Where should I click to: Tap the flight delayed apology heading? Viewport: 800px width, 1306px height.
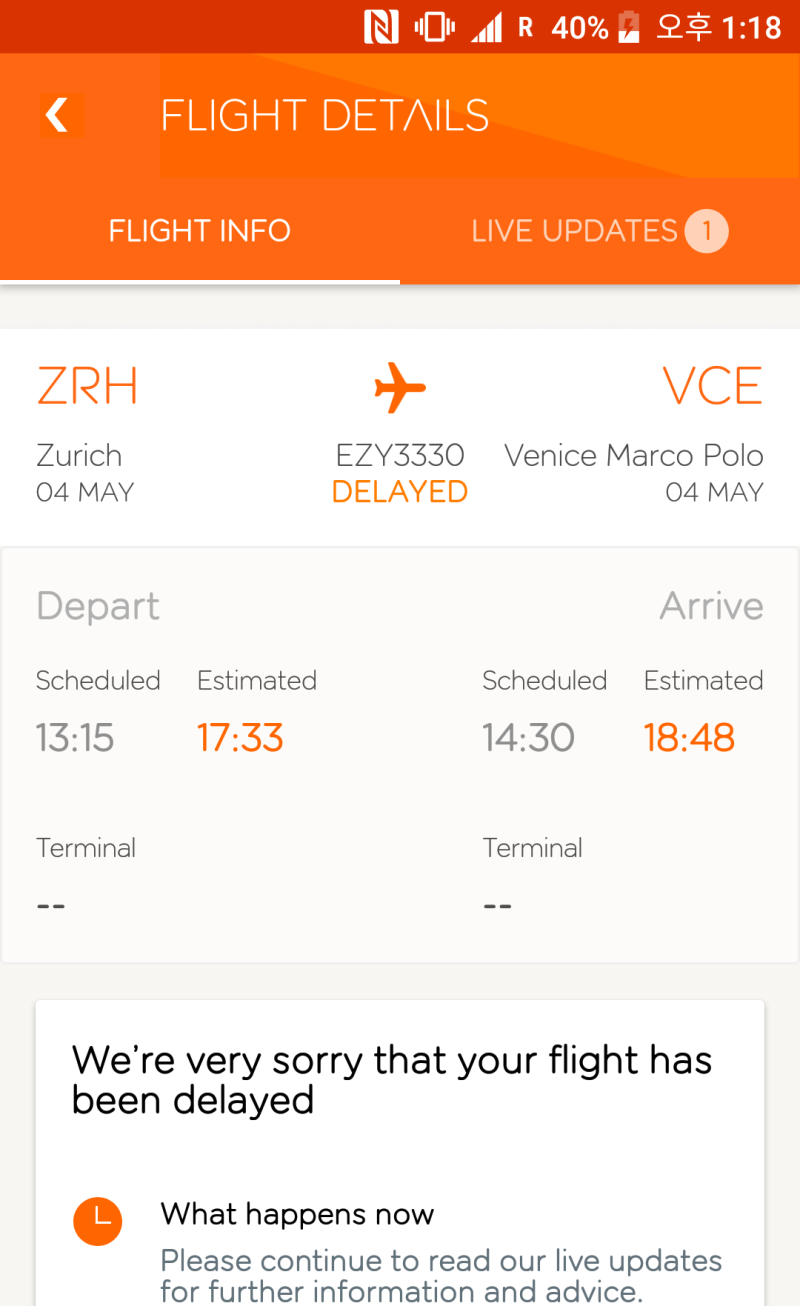[392, 1080]
